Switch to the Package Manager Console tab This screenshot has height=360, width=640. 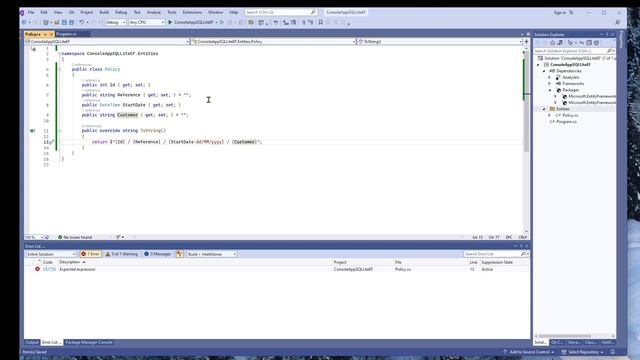tap(89, 342)
